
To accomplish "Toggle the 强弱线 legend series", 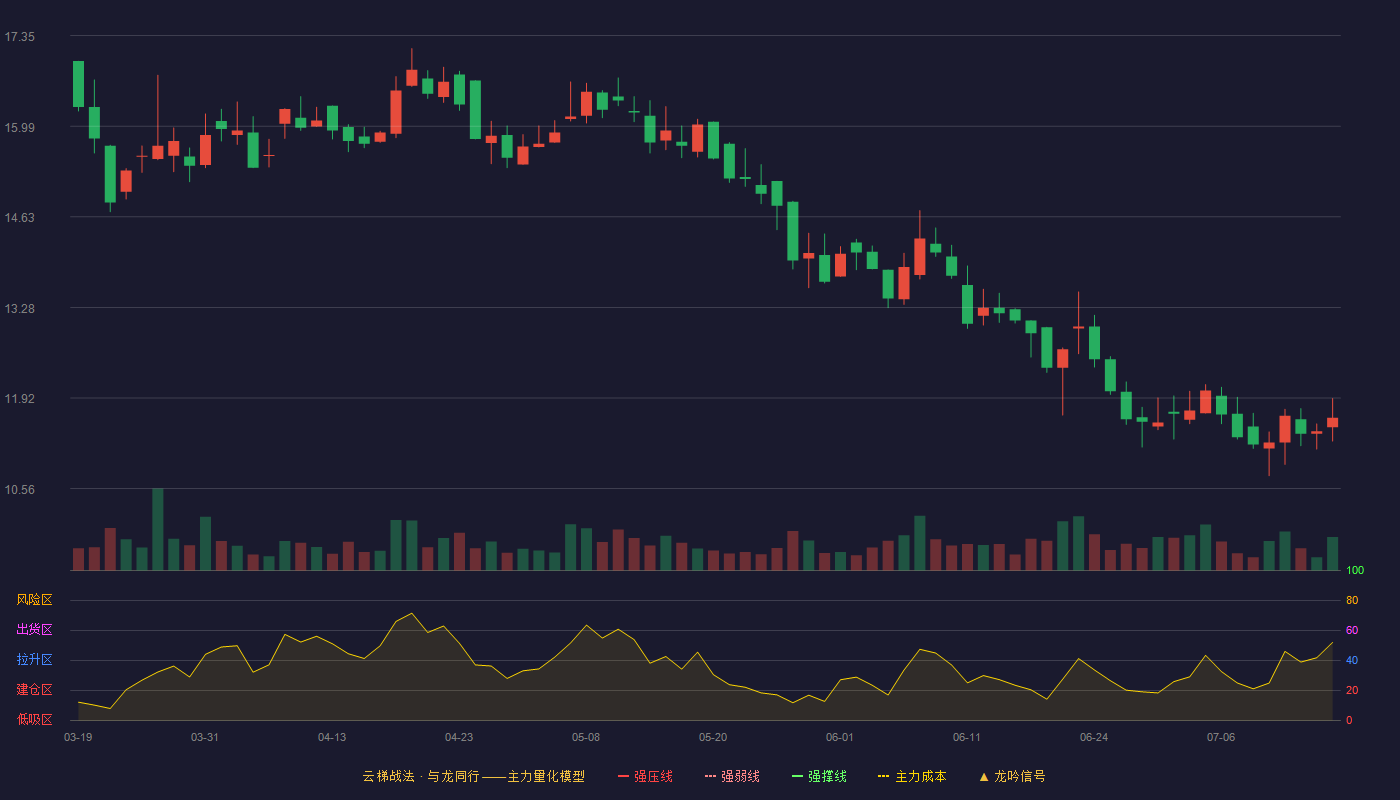I will [x=732, y=776].
